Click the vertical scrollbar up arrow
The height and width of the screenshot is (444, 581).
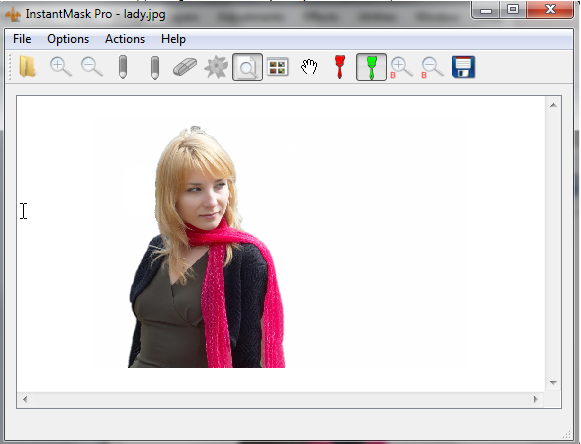[x=553, y=105]
